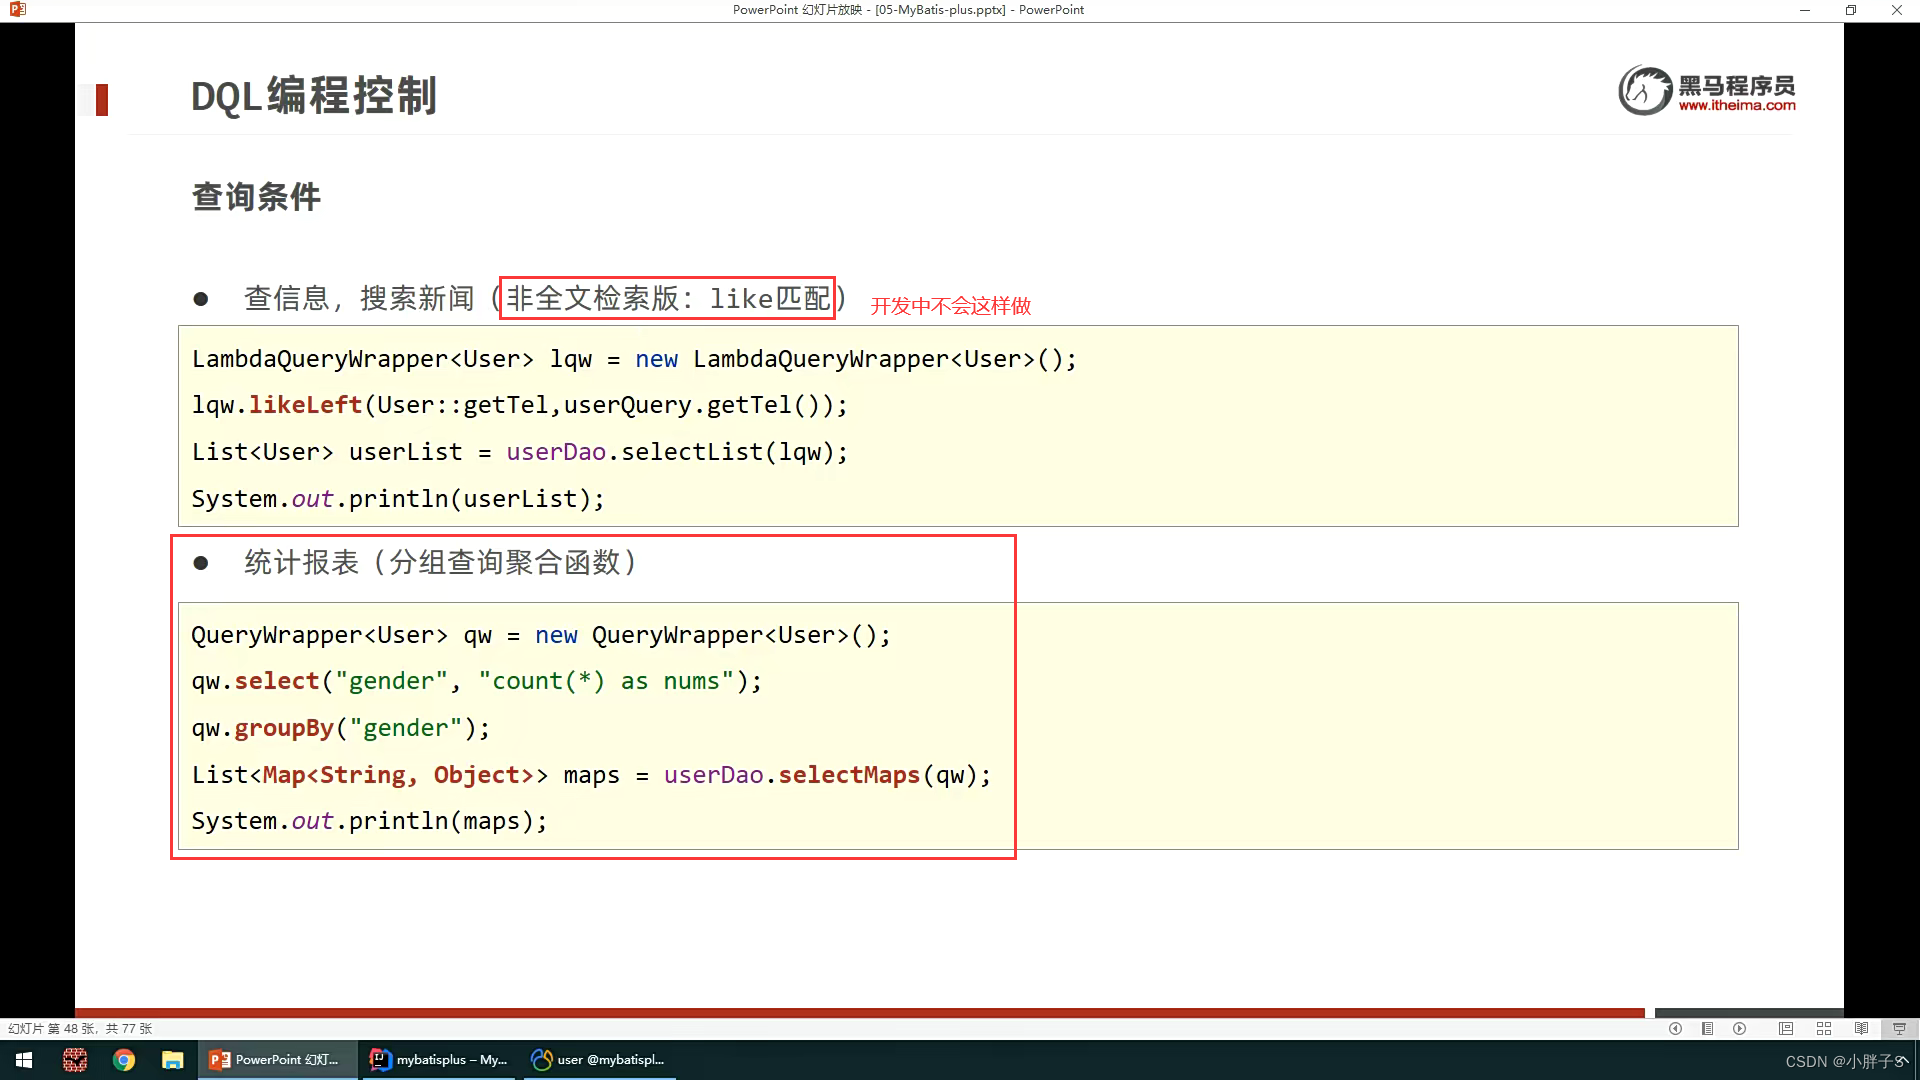Open the red brick-pattern taskbar app
The height and width of the screenshot is (1080, 1920).
pos(75,1060)
